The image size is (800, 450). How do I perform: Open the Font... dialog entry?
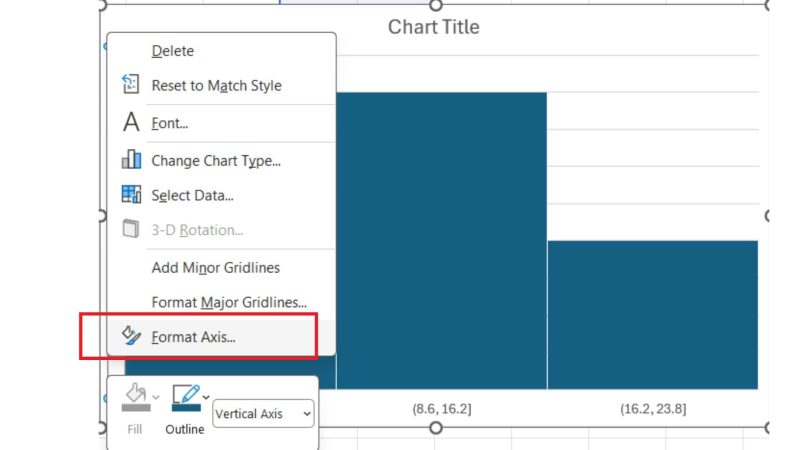tap(221, 123)
